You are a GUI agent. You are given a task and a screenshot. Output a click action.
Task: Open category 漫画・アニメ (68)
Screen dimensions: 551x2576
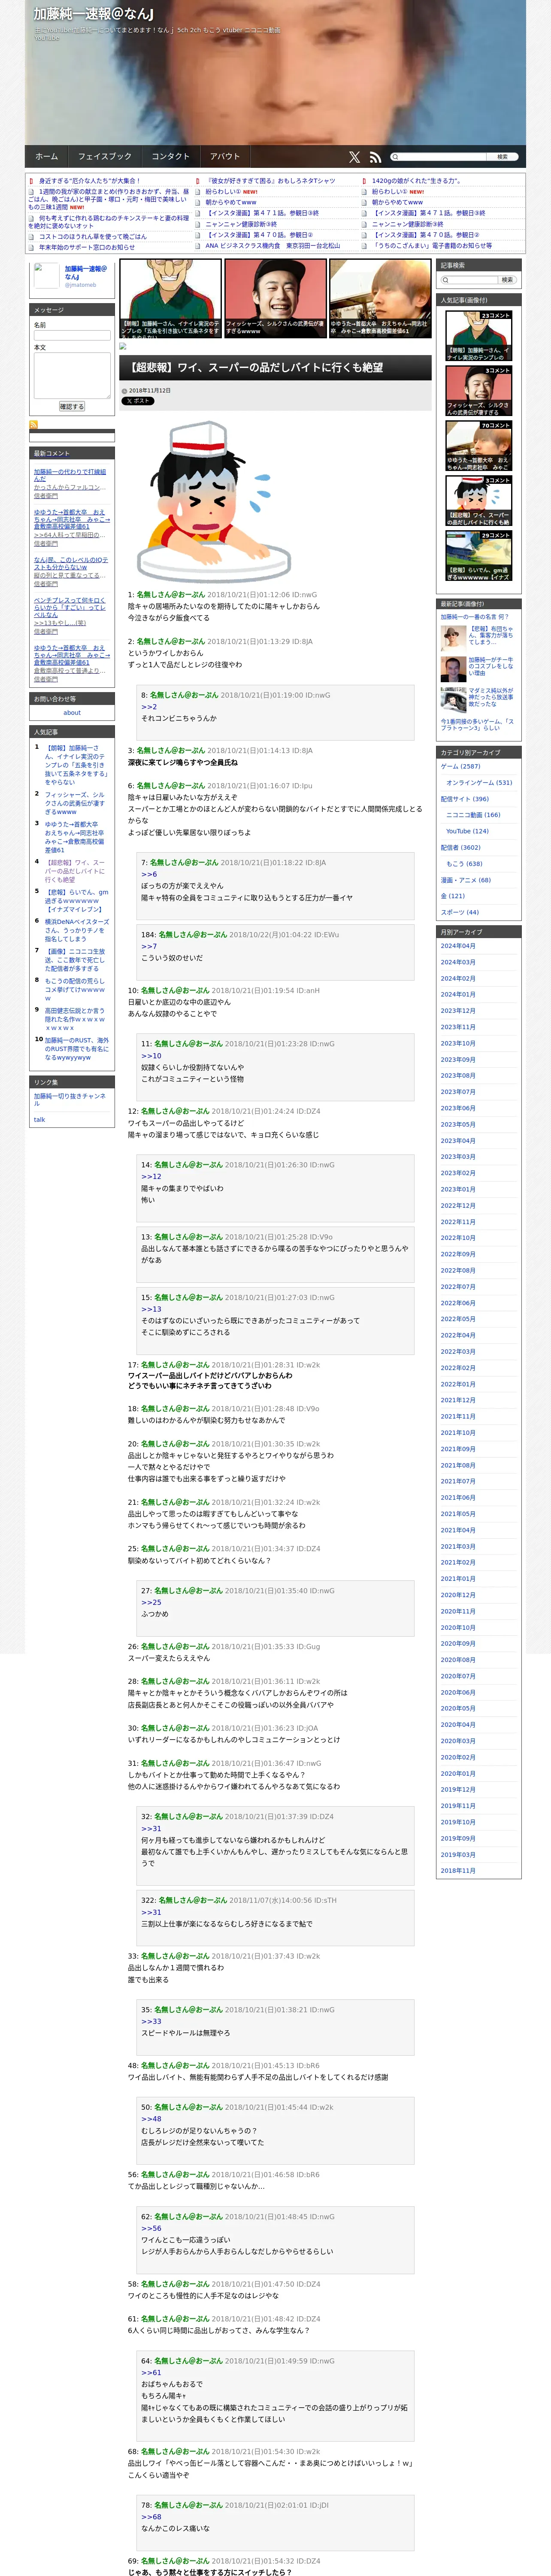point(466,880)
